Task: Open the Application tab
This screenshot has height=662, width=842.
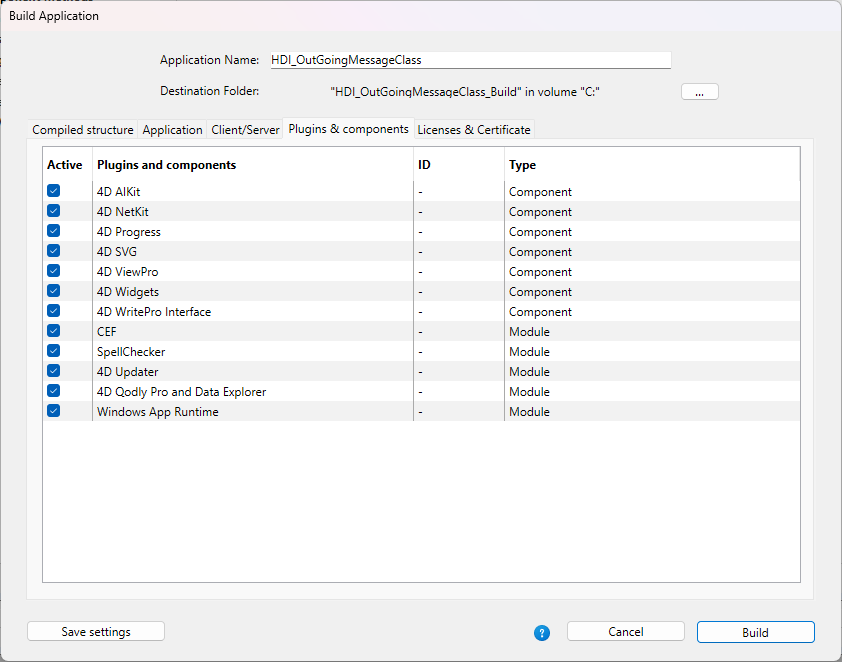Action: click(x=172, y=130)
